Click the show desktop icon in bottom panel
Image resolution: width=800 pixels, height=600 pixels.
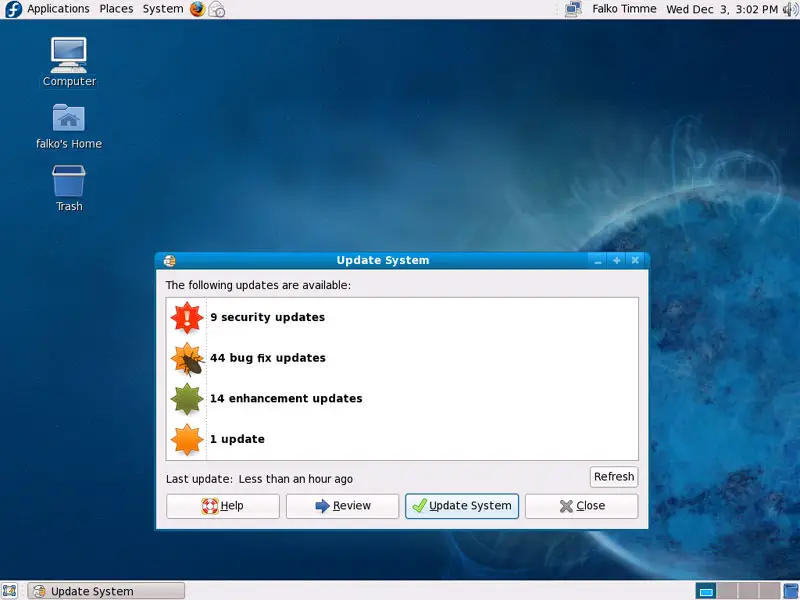(10, 591)
